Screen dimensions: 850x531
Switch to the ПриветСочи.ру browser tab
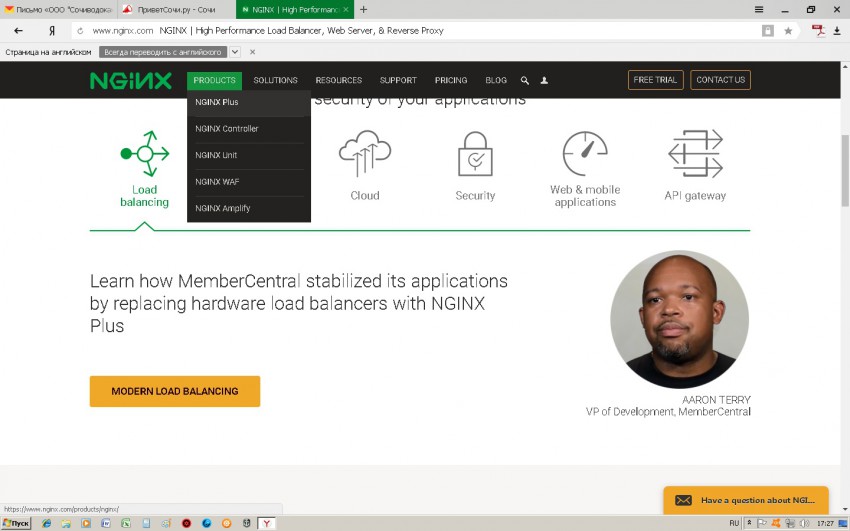click(x=175, y=9)
